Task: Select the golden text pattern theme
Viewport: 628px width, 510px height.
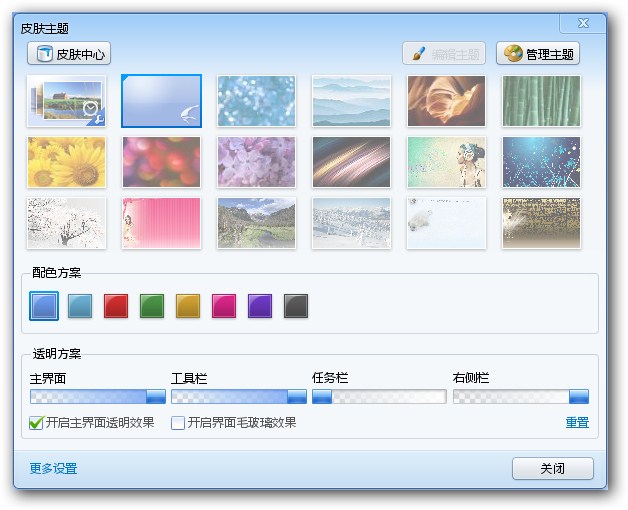Action: click(541, 223)
